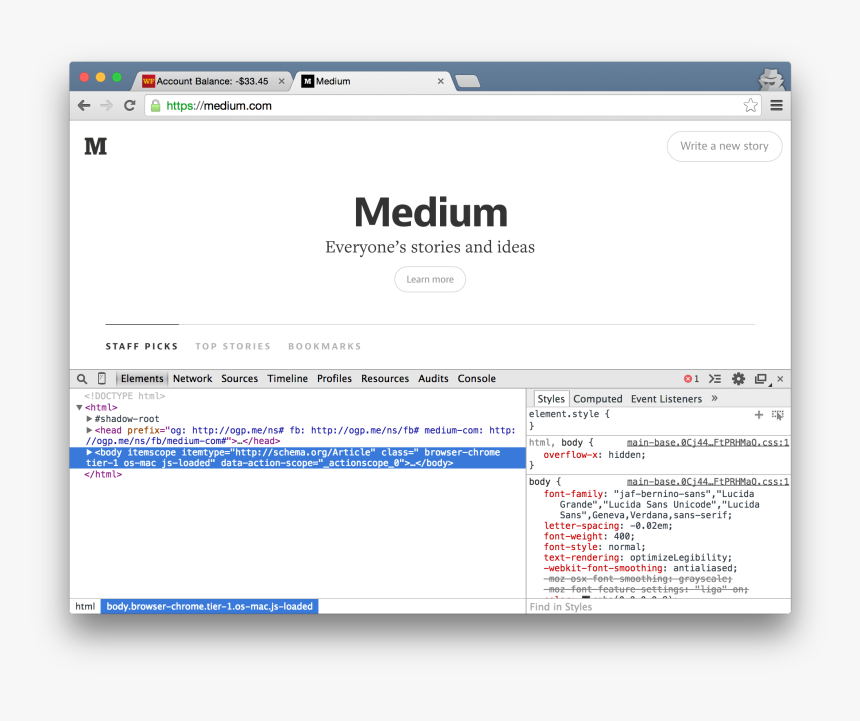Select the Medium browser tab
The height and width of the screenshot is (721, 860).
click(x=373, y=81)
